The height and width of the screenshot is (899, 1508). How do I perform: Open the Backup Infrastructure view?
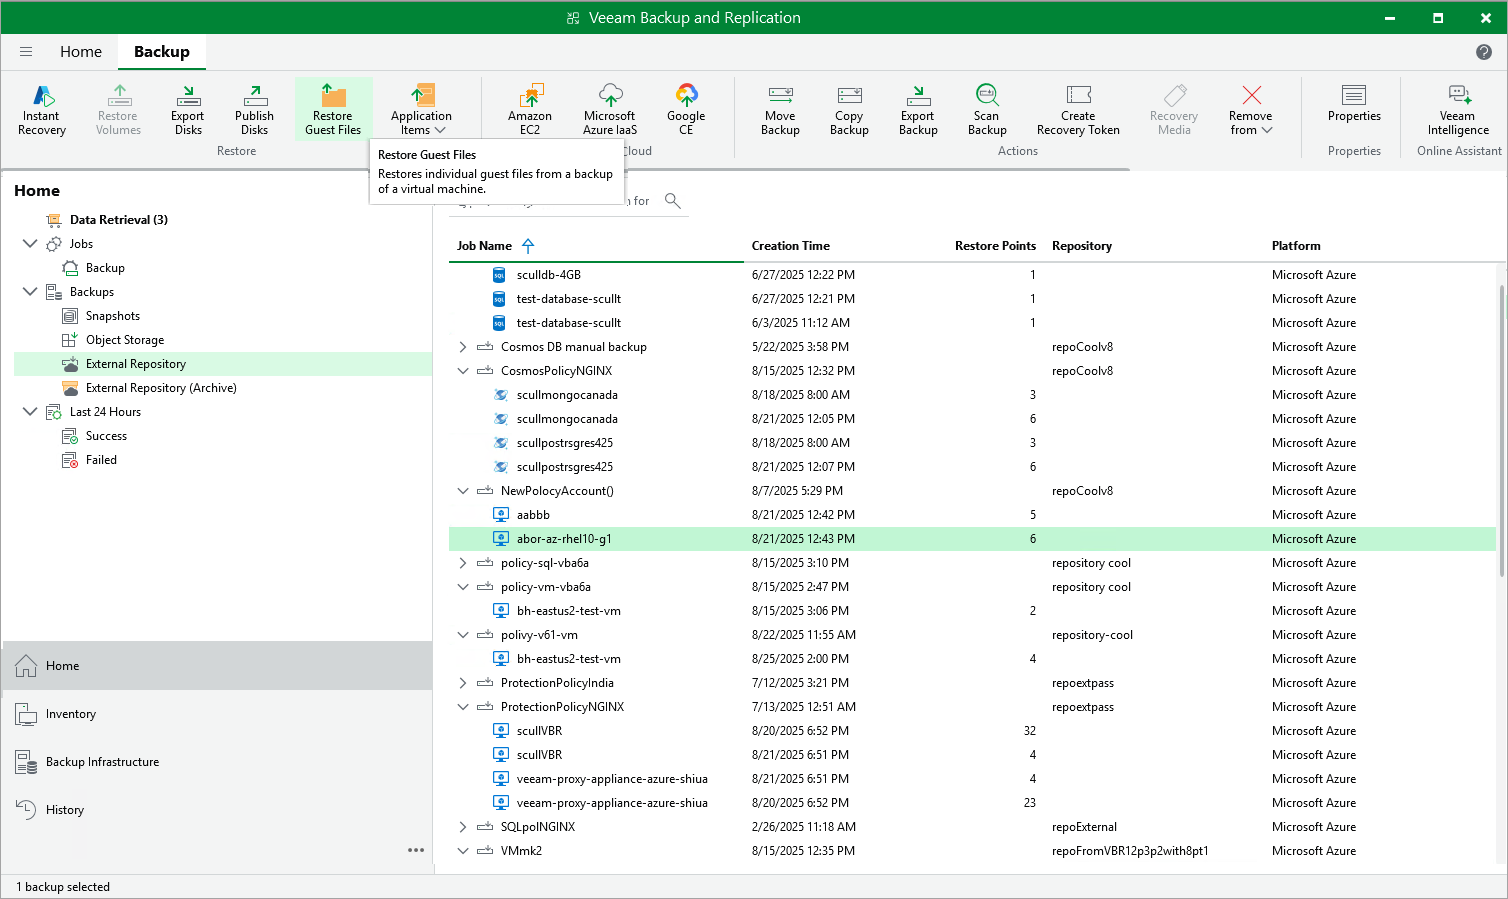tap(217, 762)
